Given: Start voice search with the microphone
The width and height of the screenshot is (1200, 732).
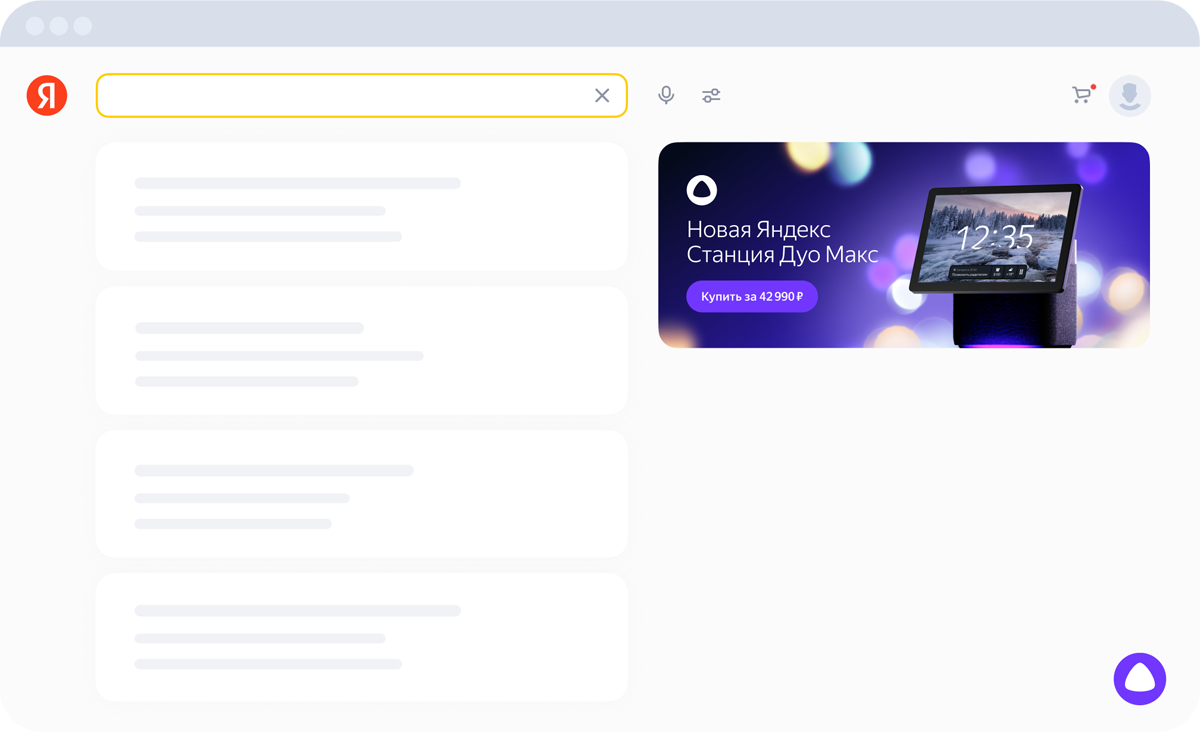Looking at the screenshot, I should [666, 95].
